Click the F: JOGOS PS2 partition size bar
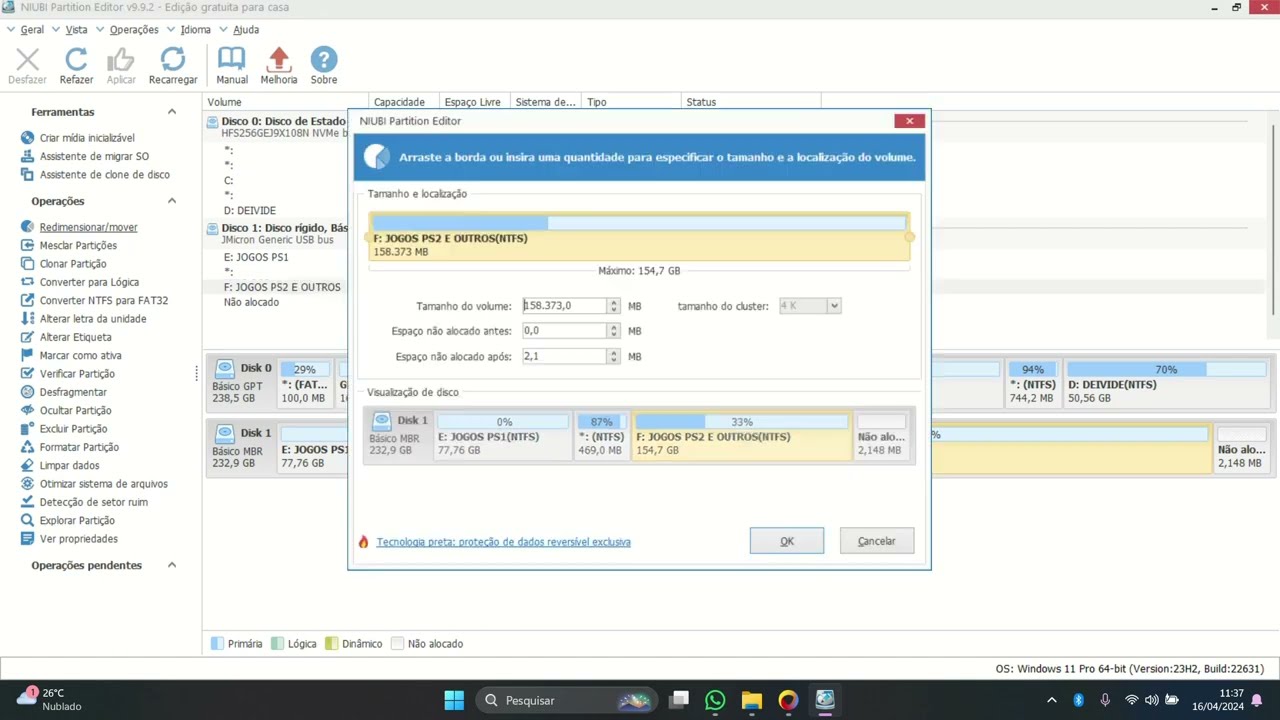Viewport: 1280px width, 720px height. pos(639,237)
